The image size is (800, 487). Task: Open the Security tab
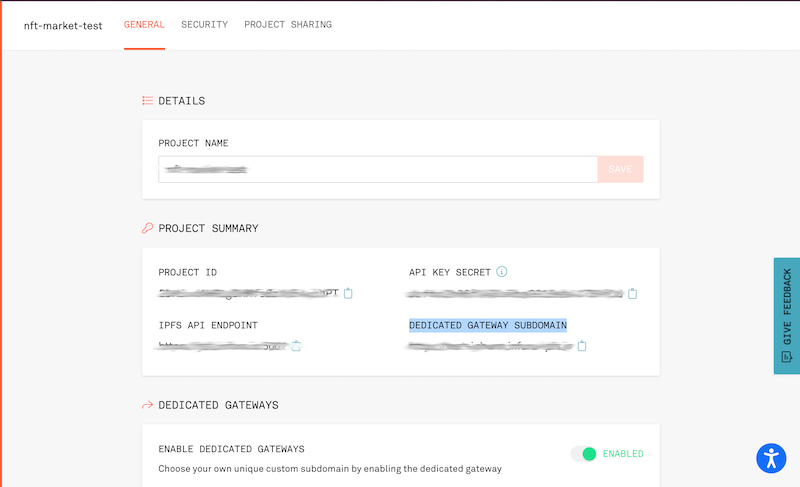pos(205,24)
